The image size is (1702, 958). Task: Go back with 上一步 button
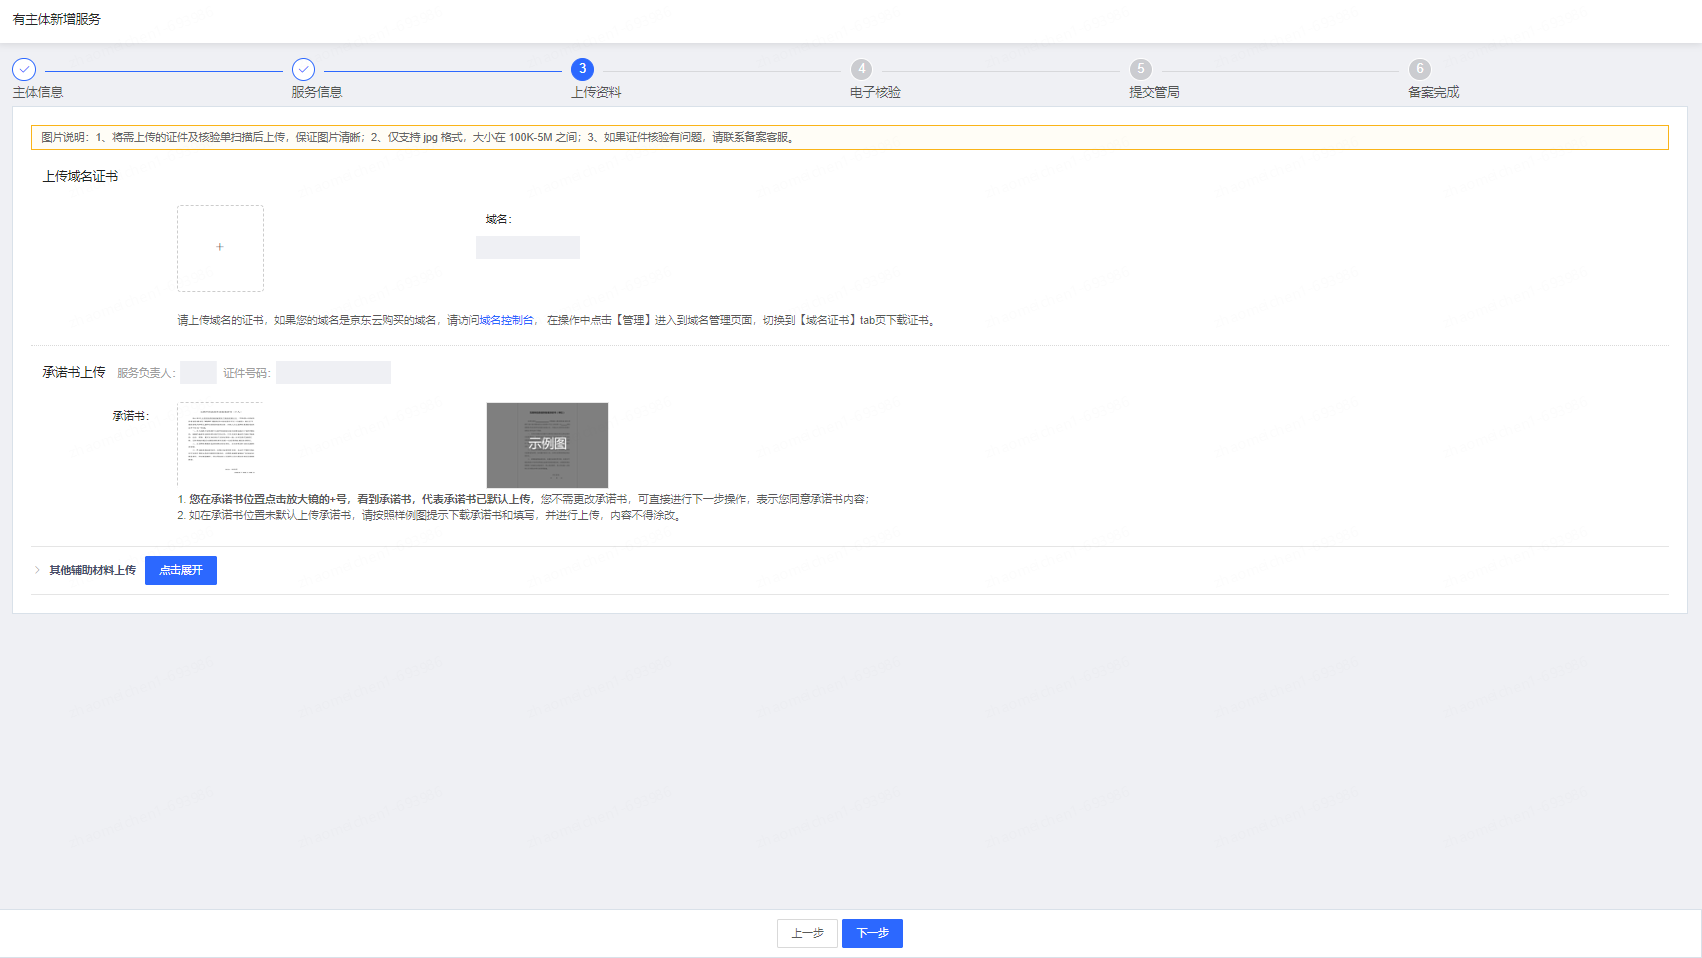click(807, 933)
